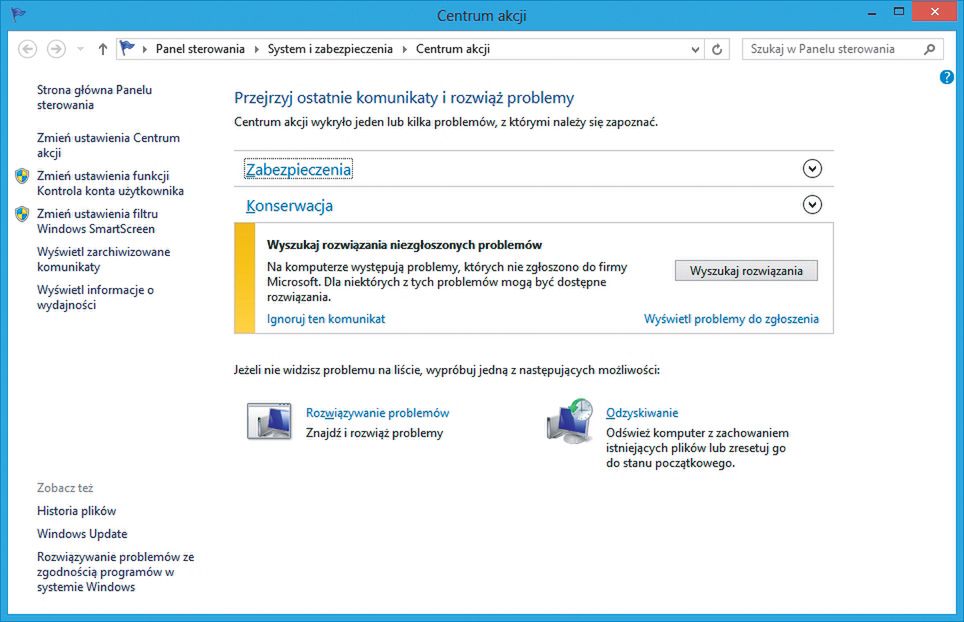Open Rozwiązywanie problemów link
This screenshot has width=964, height=622.
[377, 413]
